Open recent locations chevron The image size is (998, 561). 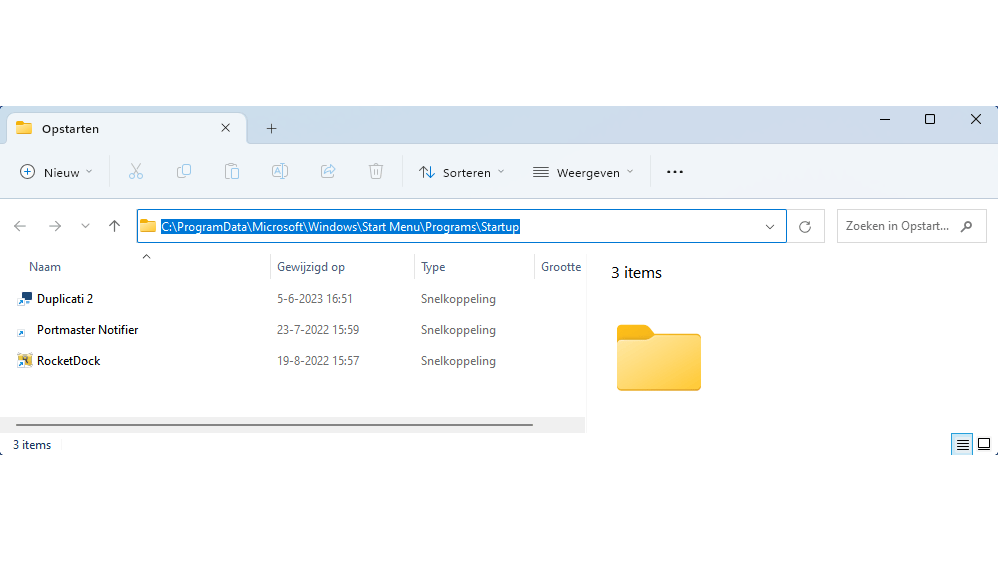pos(85,226)
